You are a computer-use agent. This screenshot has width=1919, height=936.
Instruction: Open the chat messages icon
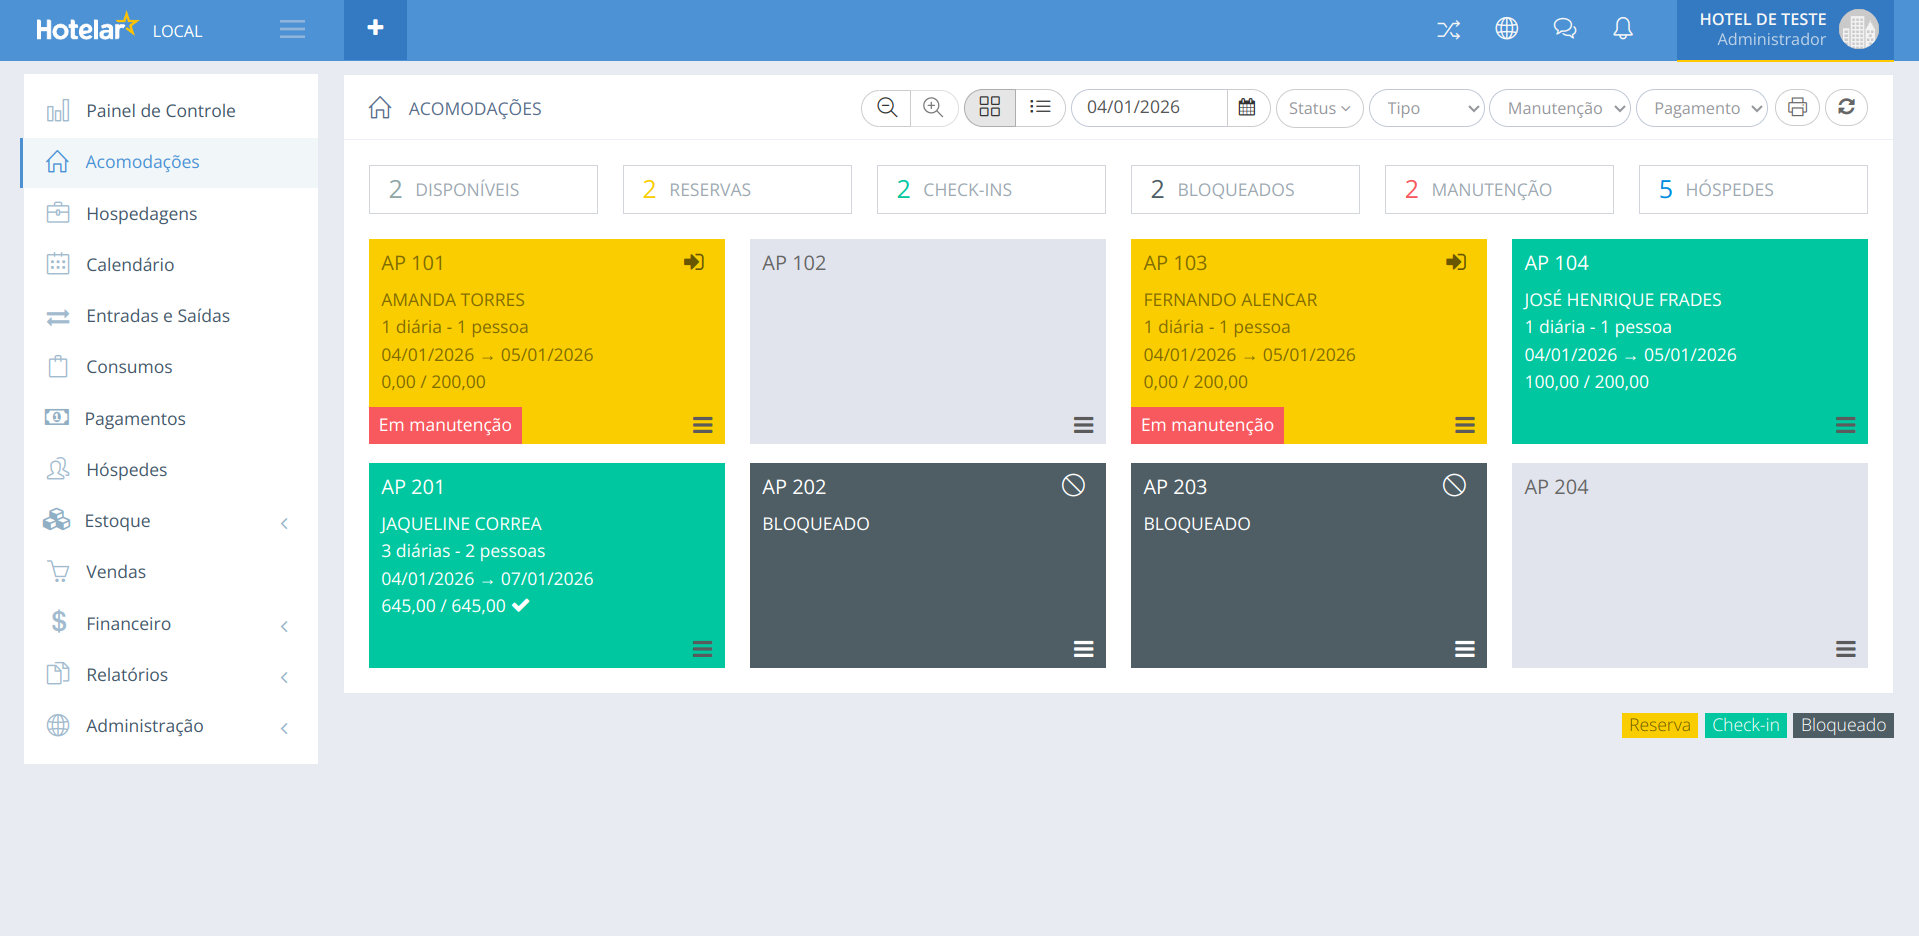tap(1564, 29)
